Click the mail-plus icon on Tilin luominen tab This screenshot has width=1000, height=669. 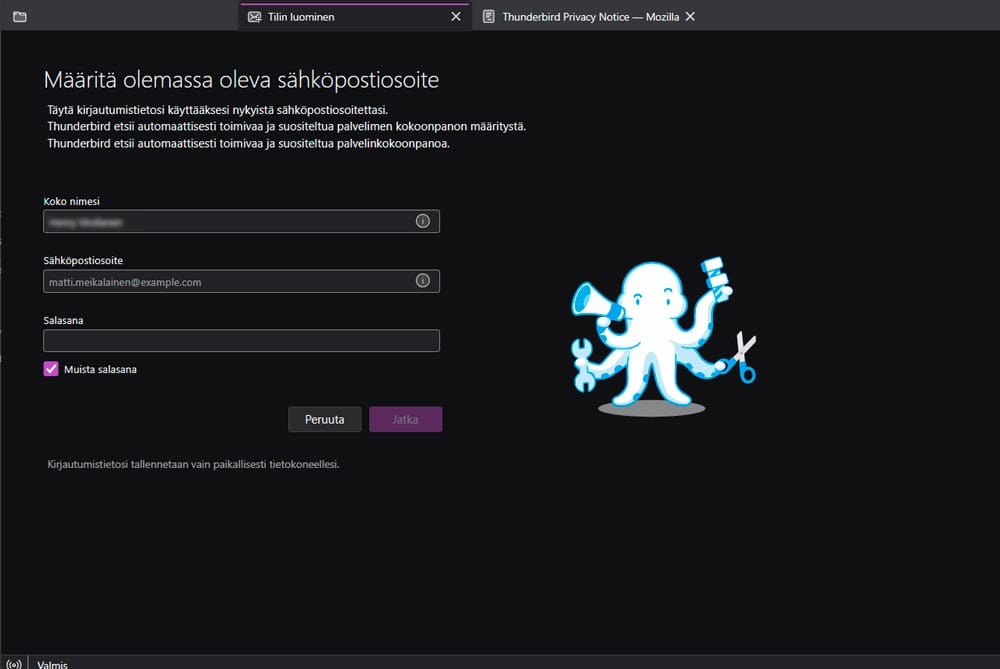pos(254,16)
